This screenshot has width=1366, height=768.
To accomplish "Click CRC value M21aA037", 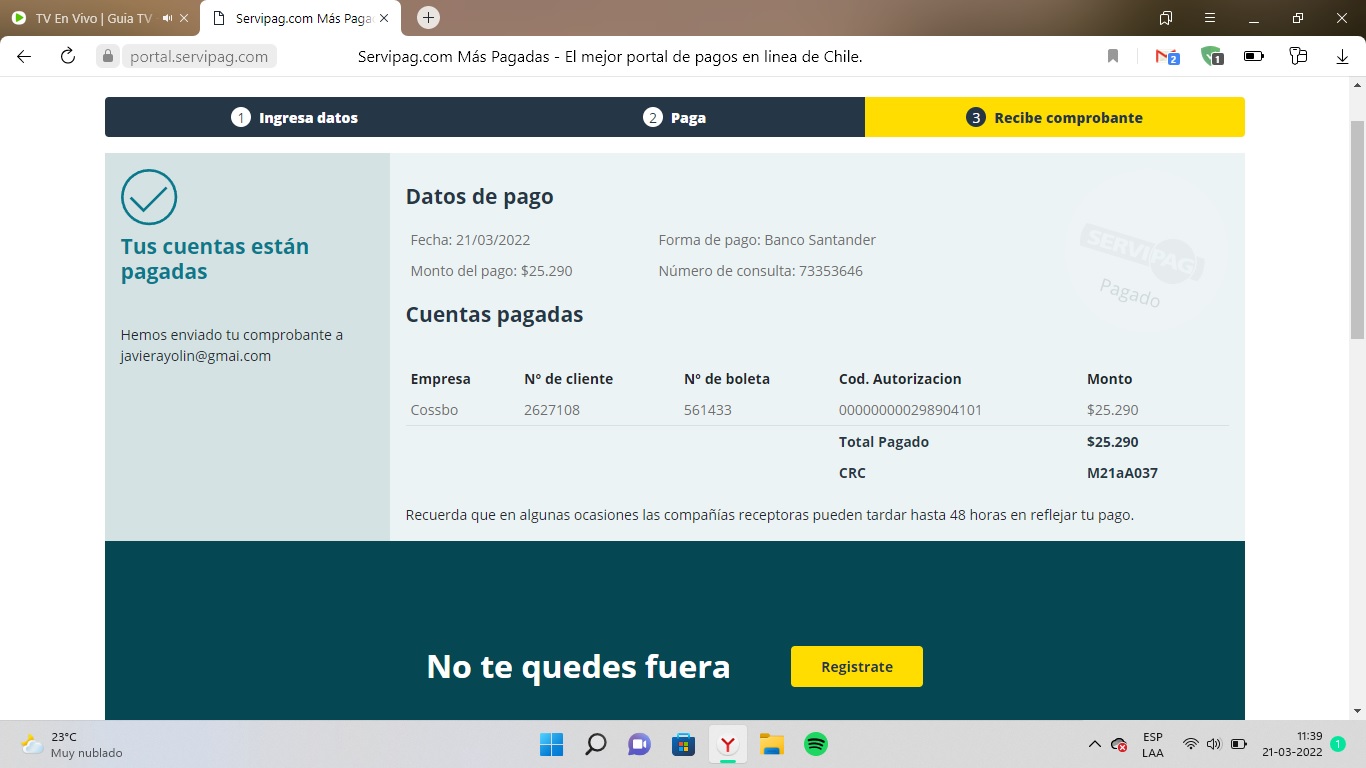I will click(1123, 473).
